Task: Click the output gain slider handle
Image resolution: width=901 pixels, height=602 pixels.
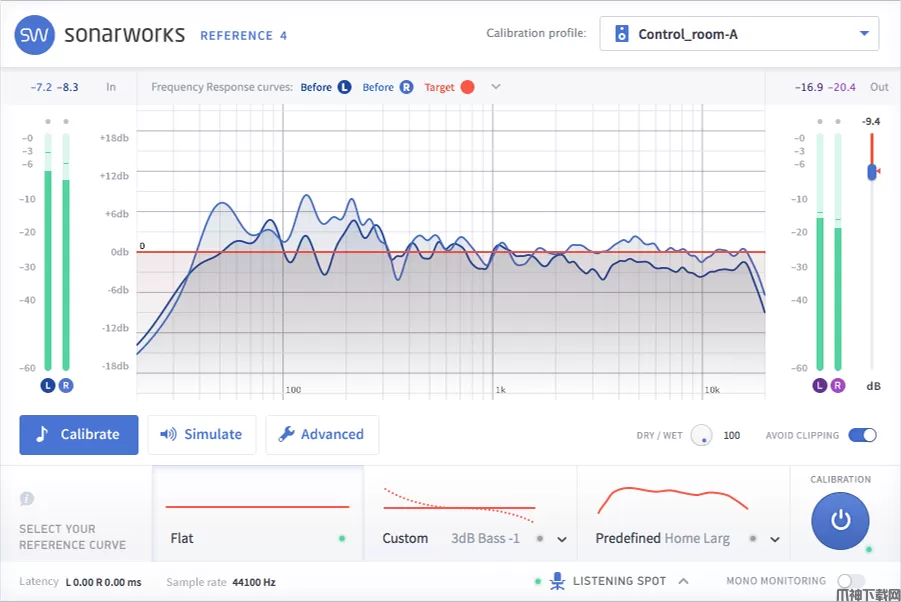Action: 872,172
